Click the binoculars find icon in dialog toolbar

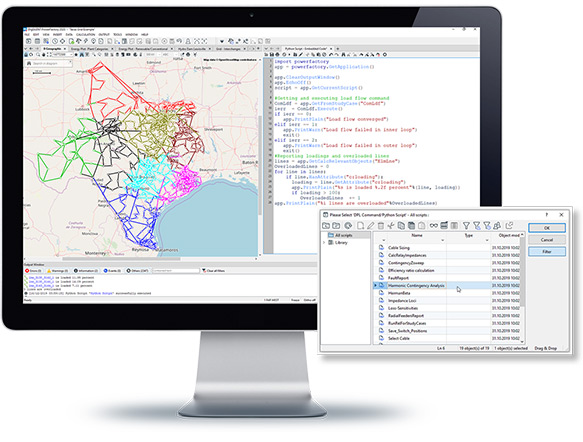click(434, 226)
